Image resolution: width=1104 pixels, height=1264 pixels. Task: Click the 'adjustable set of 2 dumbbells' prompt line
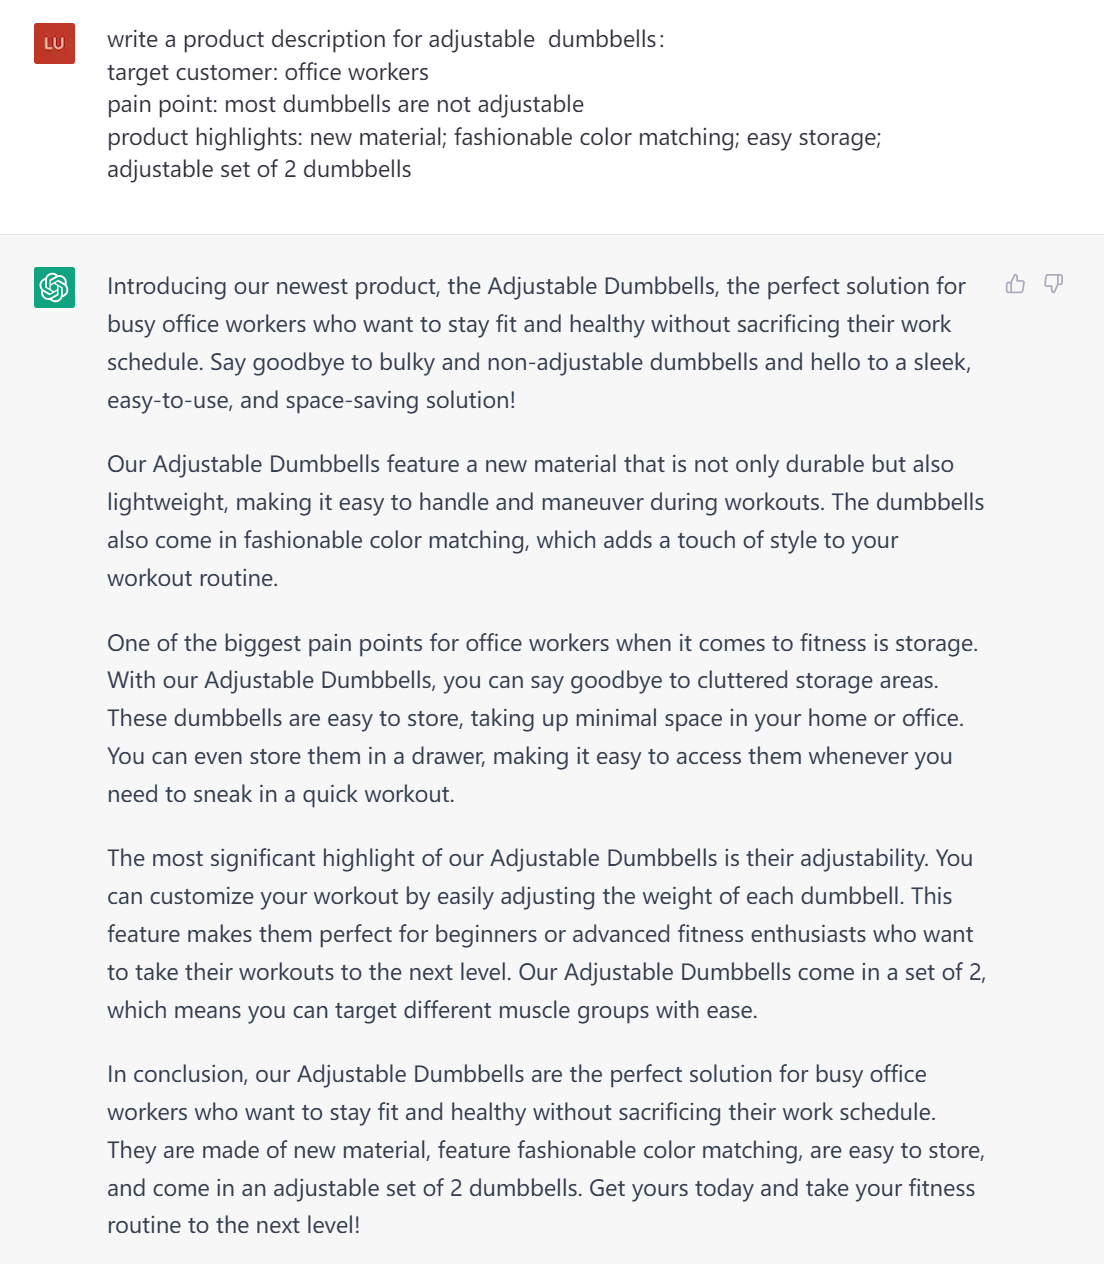[x=259, y=169]
